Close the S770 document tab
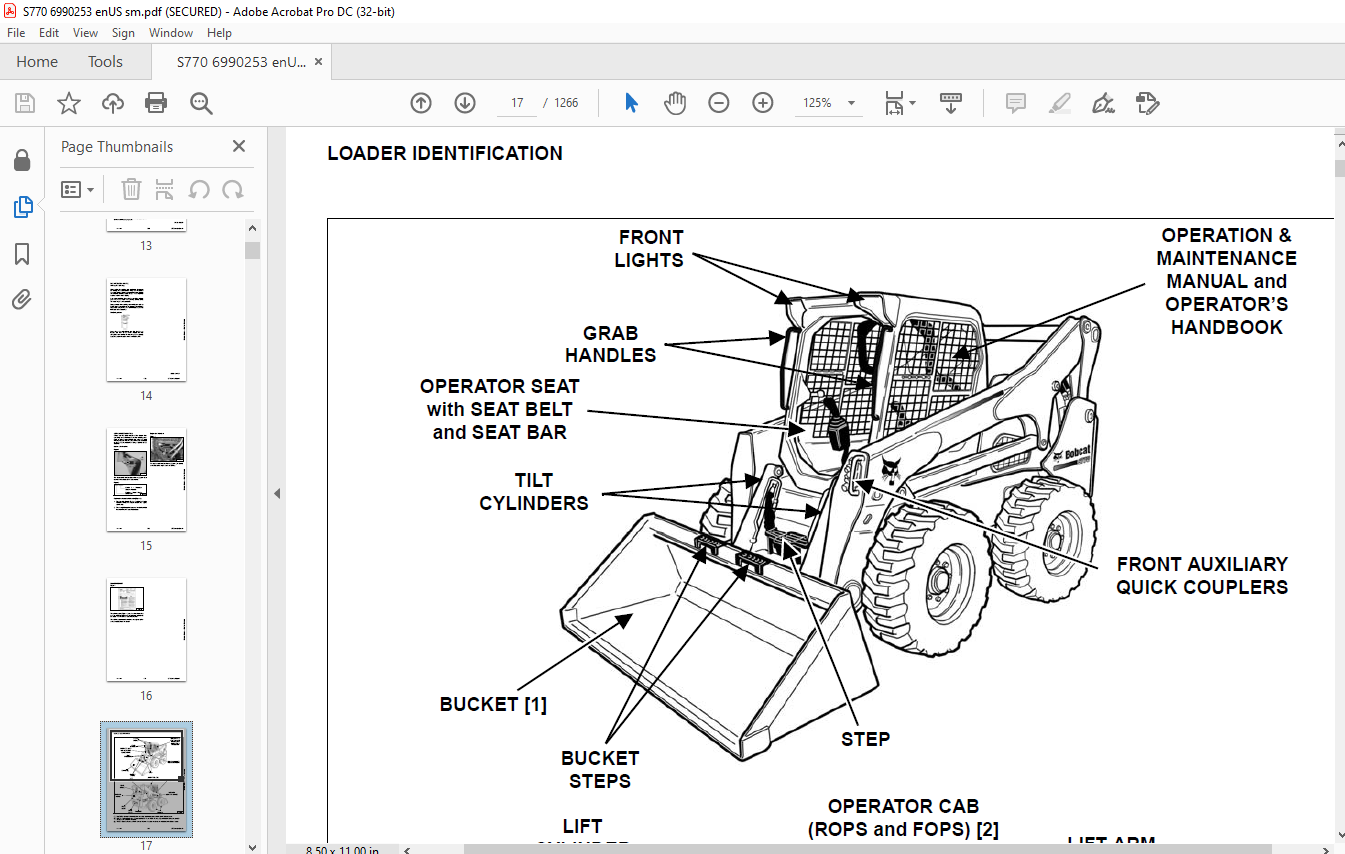The width and height of the screenshot is (1345, 854). [319, 61]
